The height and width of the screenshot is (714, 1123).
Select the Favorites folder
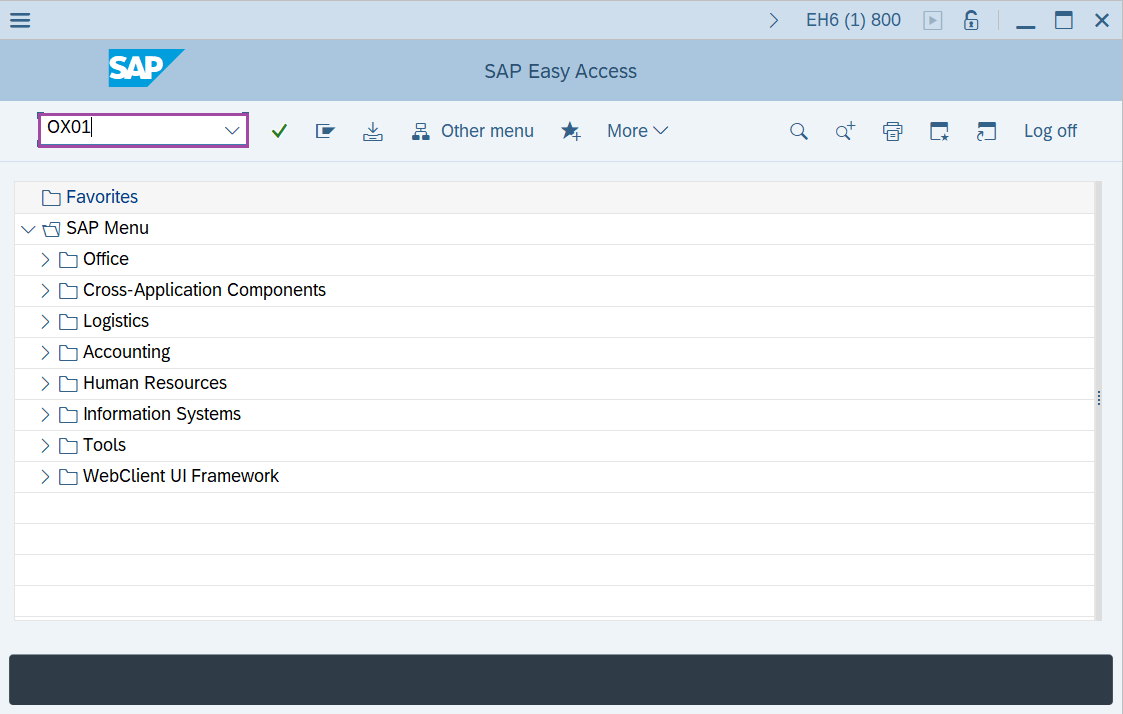pos(101,196)
